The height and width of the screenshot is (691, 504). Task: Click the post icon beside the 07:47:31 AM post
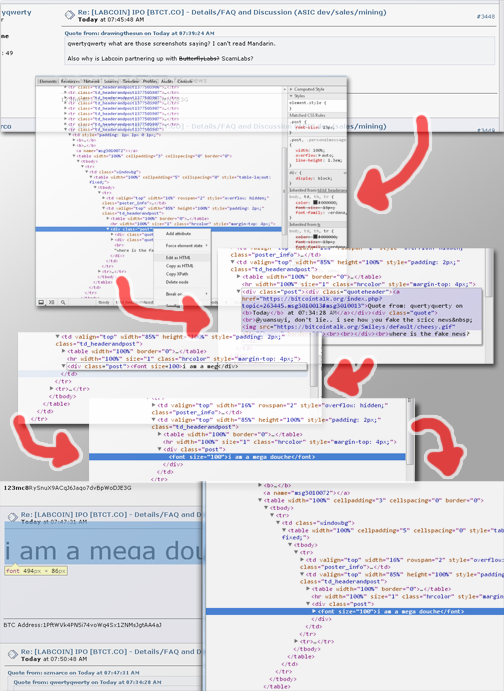13,517
